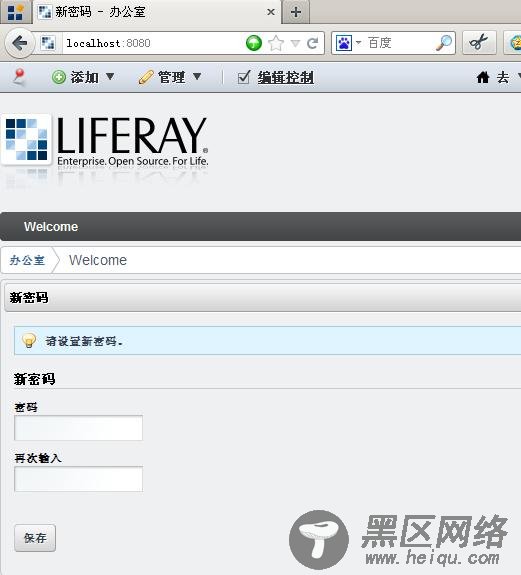
Task: Open the 管理 menu
Action: [170, 77]
